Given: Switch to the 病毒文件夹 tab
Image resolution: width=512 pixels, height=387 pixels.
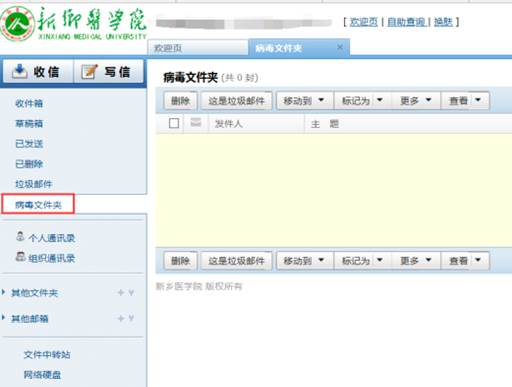Looking at the screenshot, I should tap(299, 48).
